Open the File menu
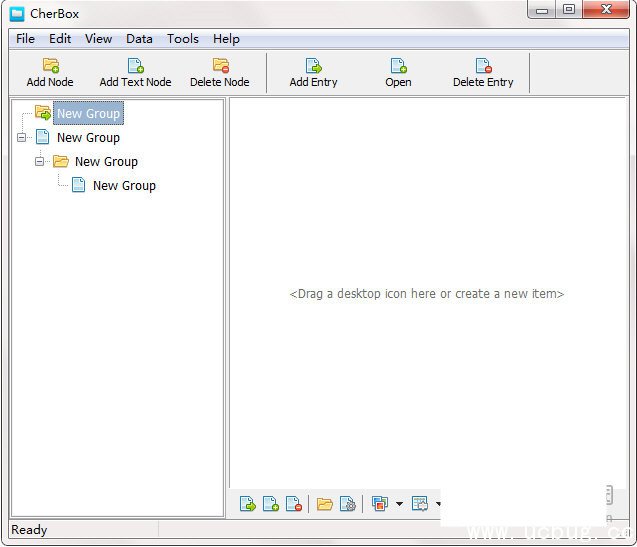637x547 pixels. pos(25,39)
